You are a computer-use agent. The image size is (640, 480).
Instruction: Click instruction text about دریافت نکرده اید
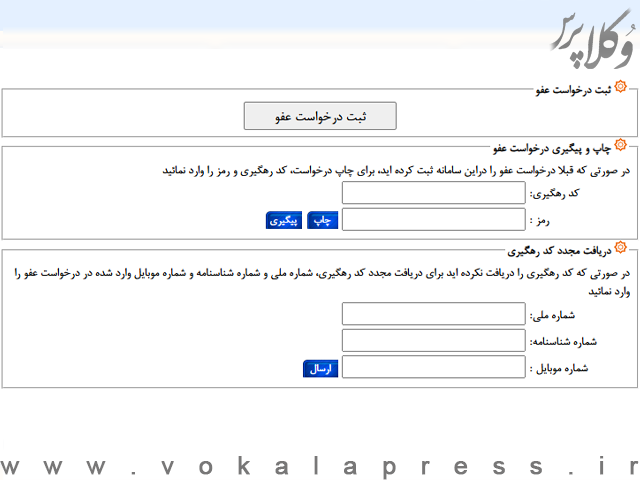[322, 281]
